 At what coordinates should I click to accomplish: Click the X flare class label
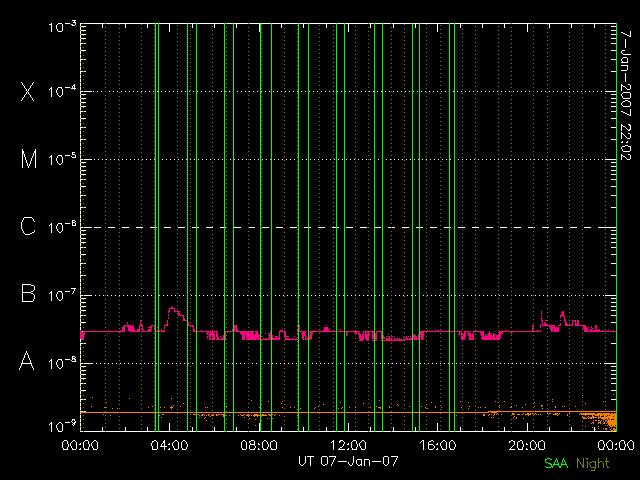(x=27, y=91)
